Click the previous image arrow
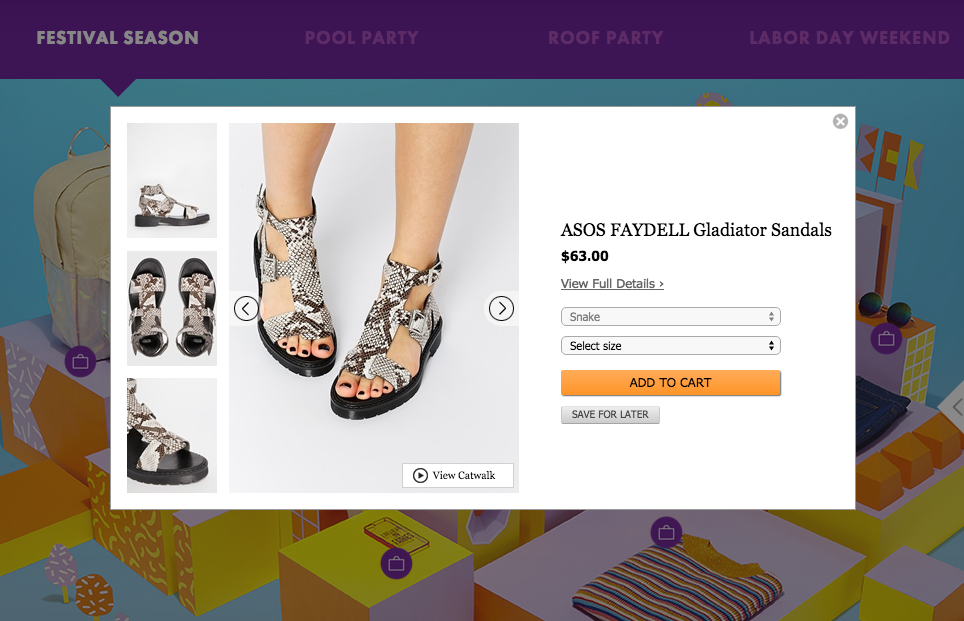 [x=246, y=308]
